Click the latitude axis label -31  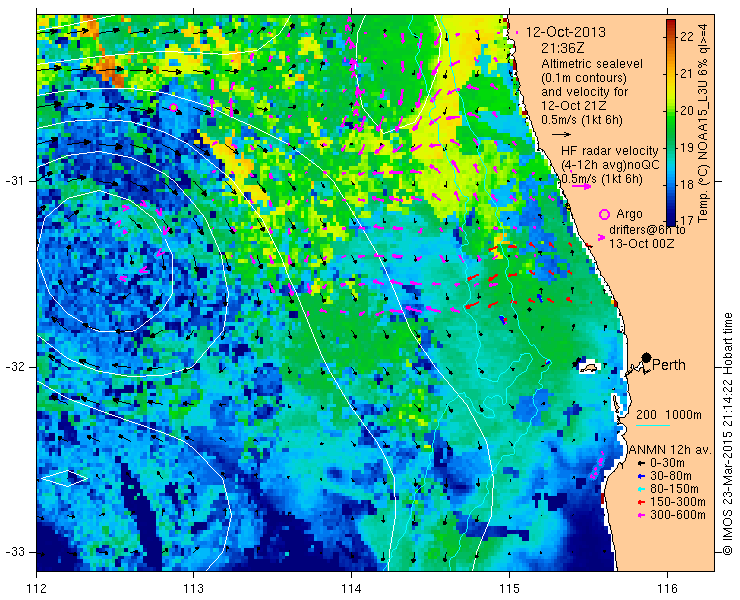click(x=14, y=181)
